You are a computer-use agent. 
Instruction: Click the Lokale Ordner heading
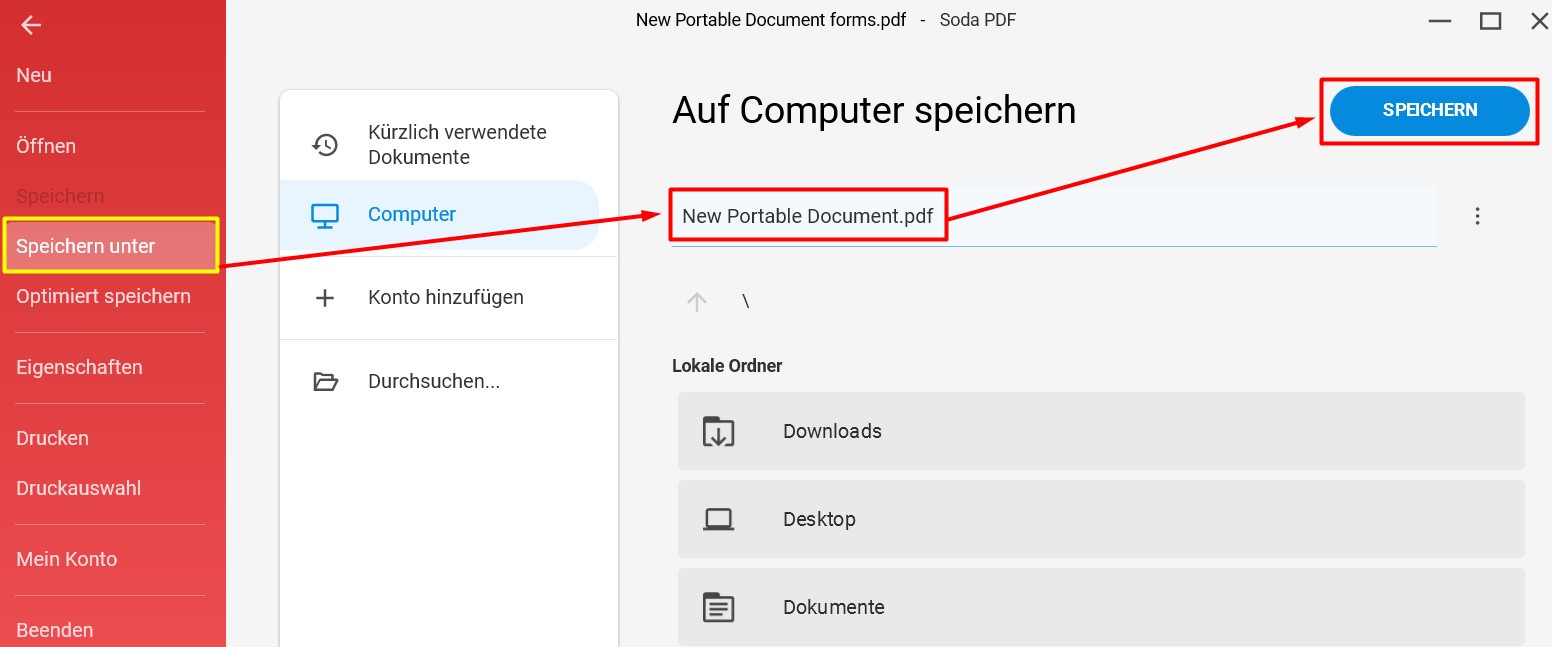pyautogui.click(x=727, y=366)
